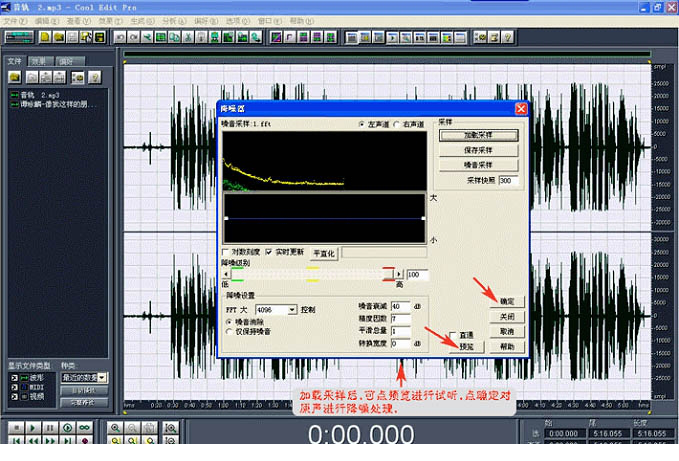Open the 编辑 Edit menu

click(47, 21)
